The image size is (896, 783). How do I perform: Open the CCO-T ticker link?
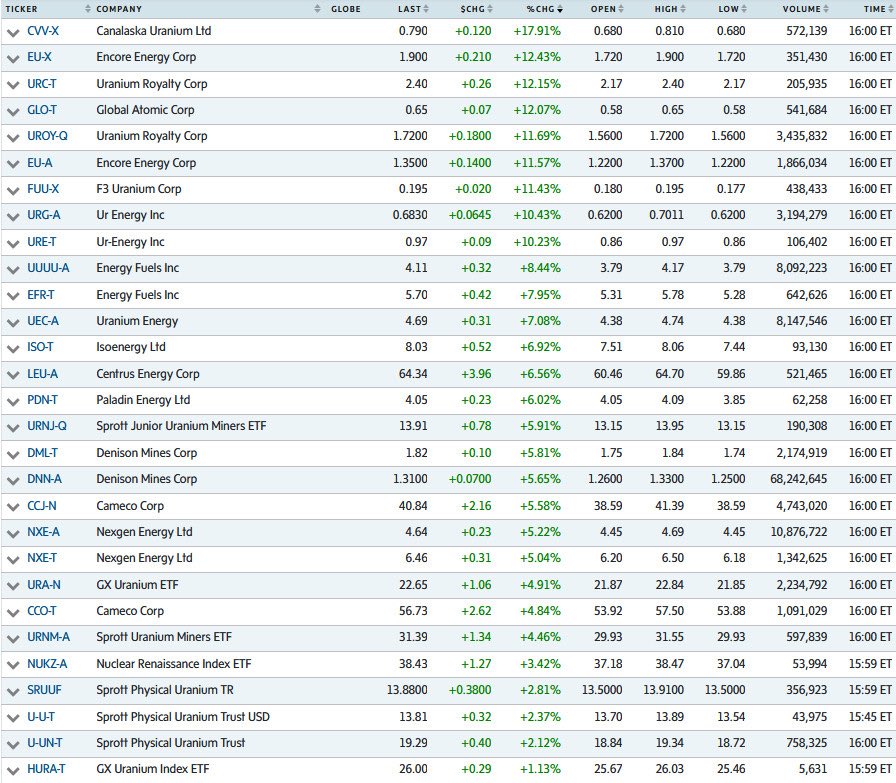tap(42, 611)
